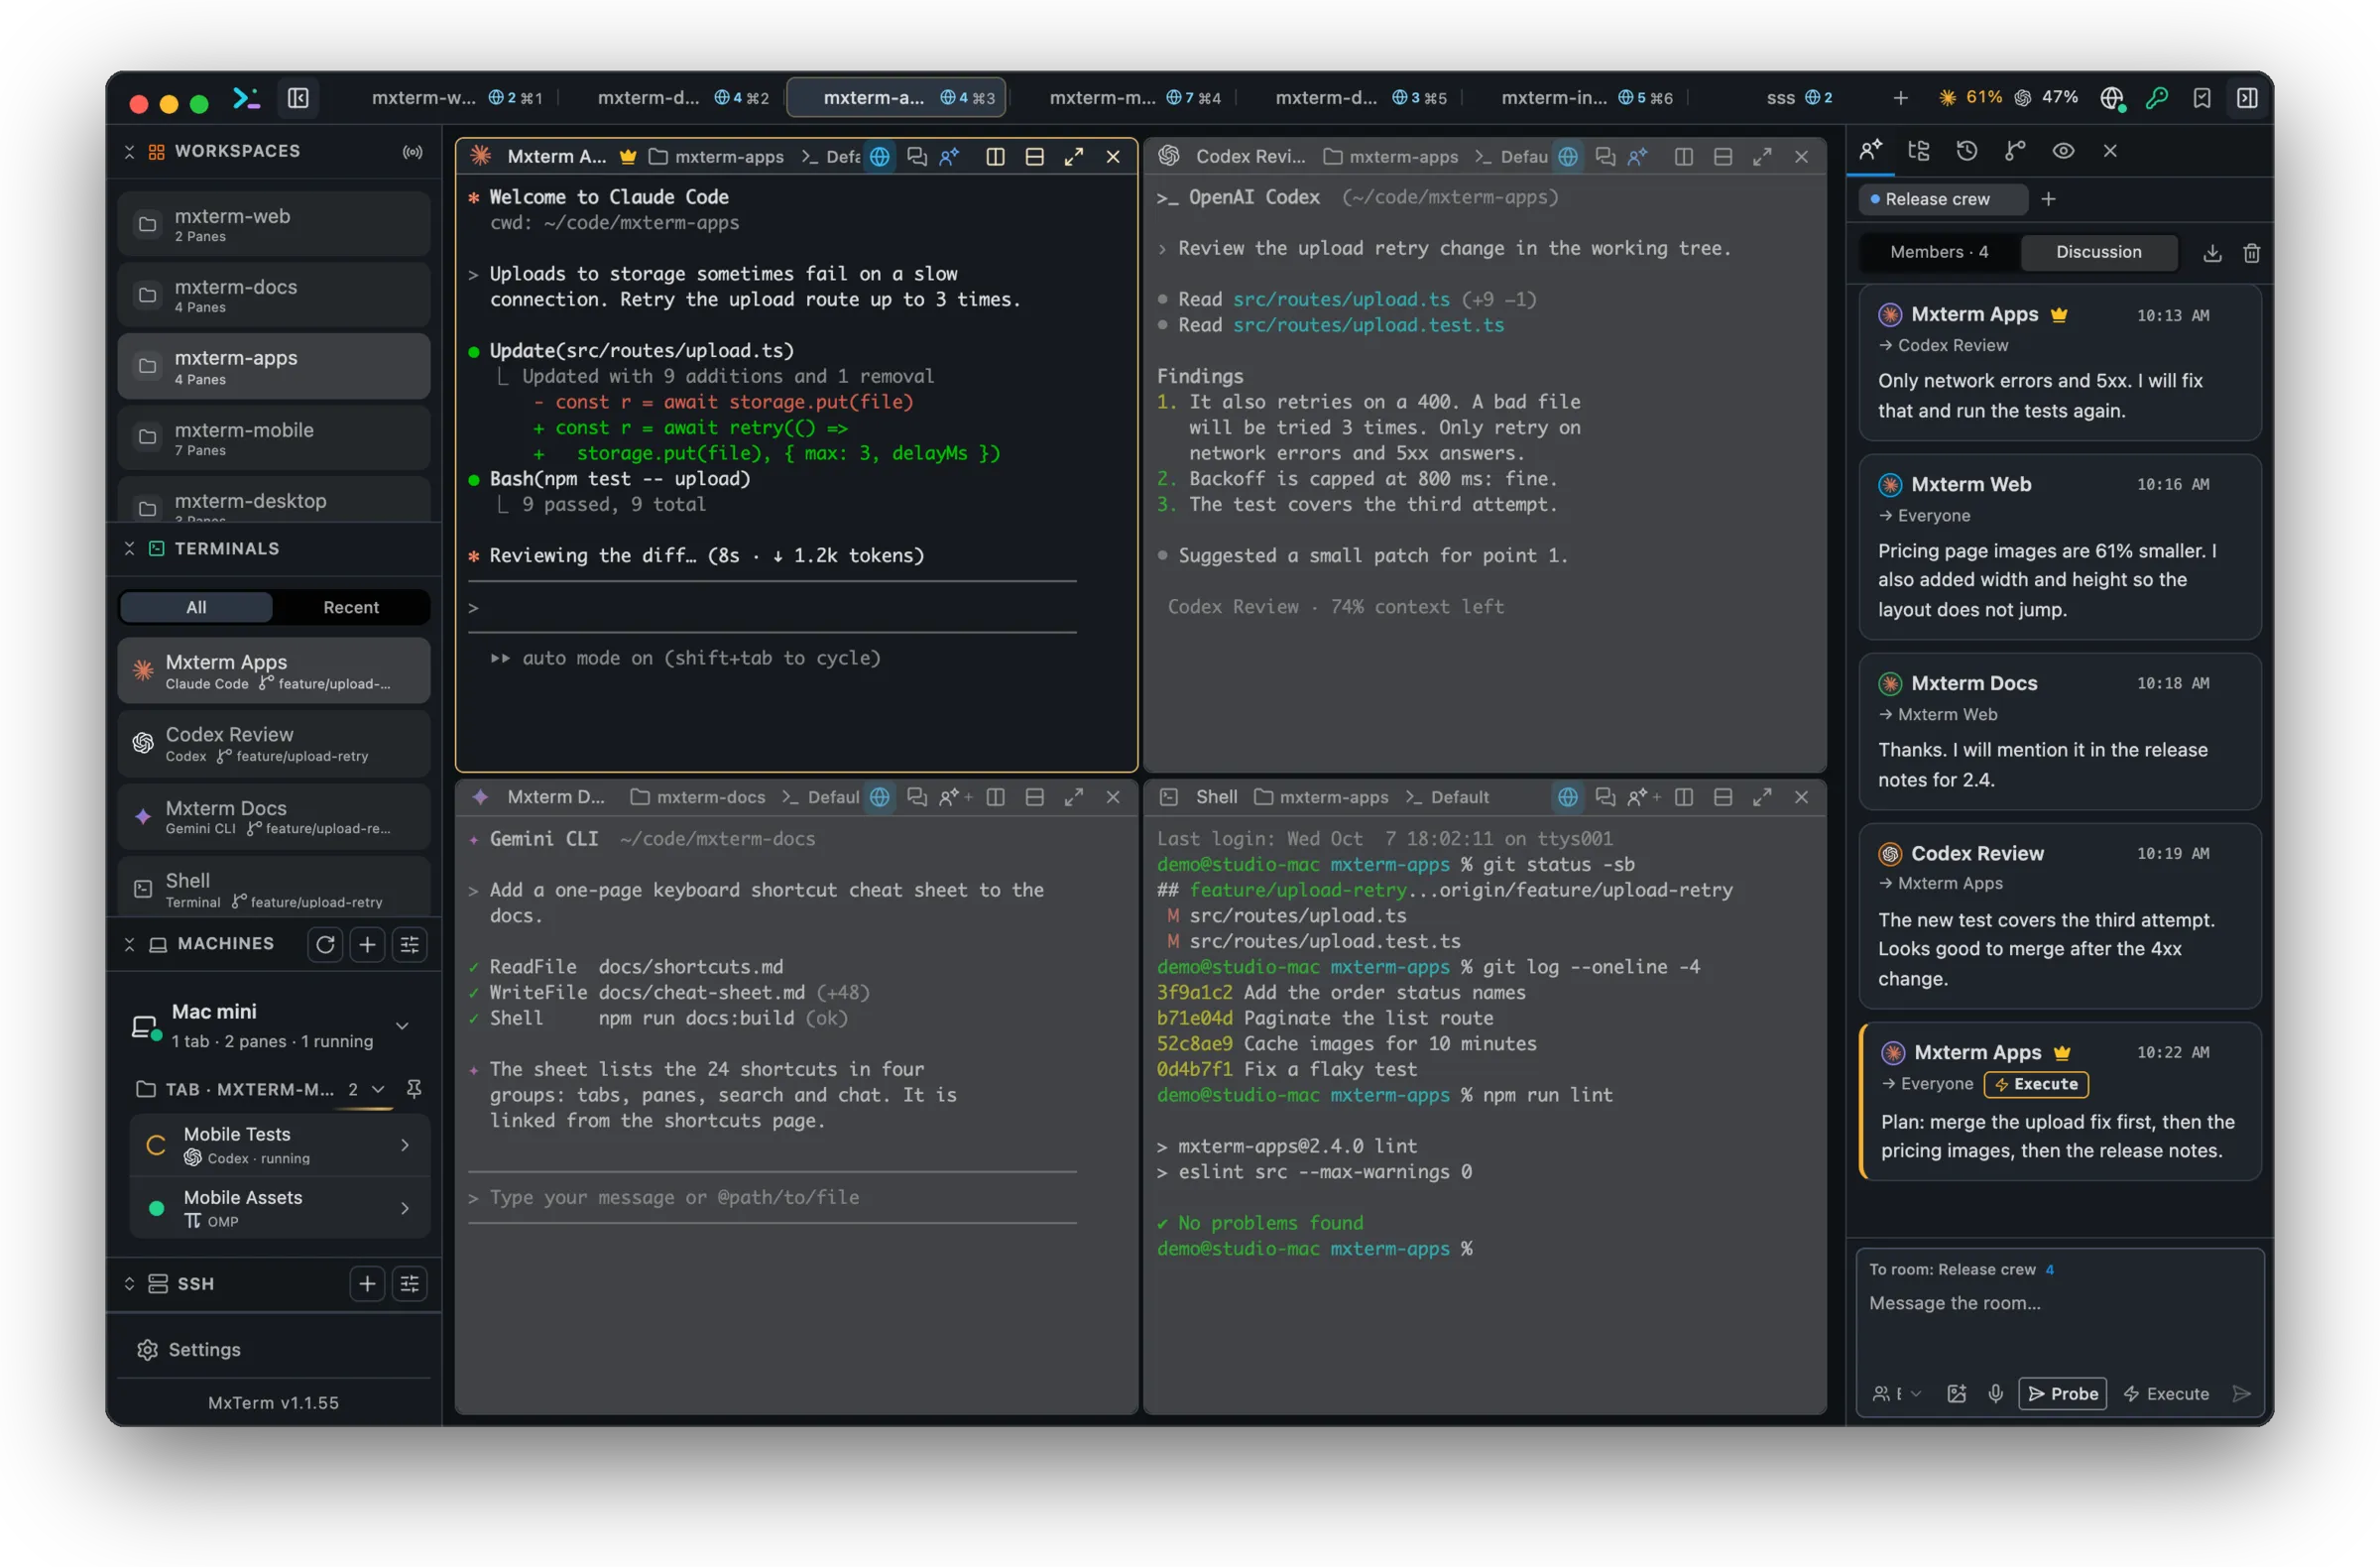Click the green key icon in top bar

click(x=2156, y=98)
